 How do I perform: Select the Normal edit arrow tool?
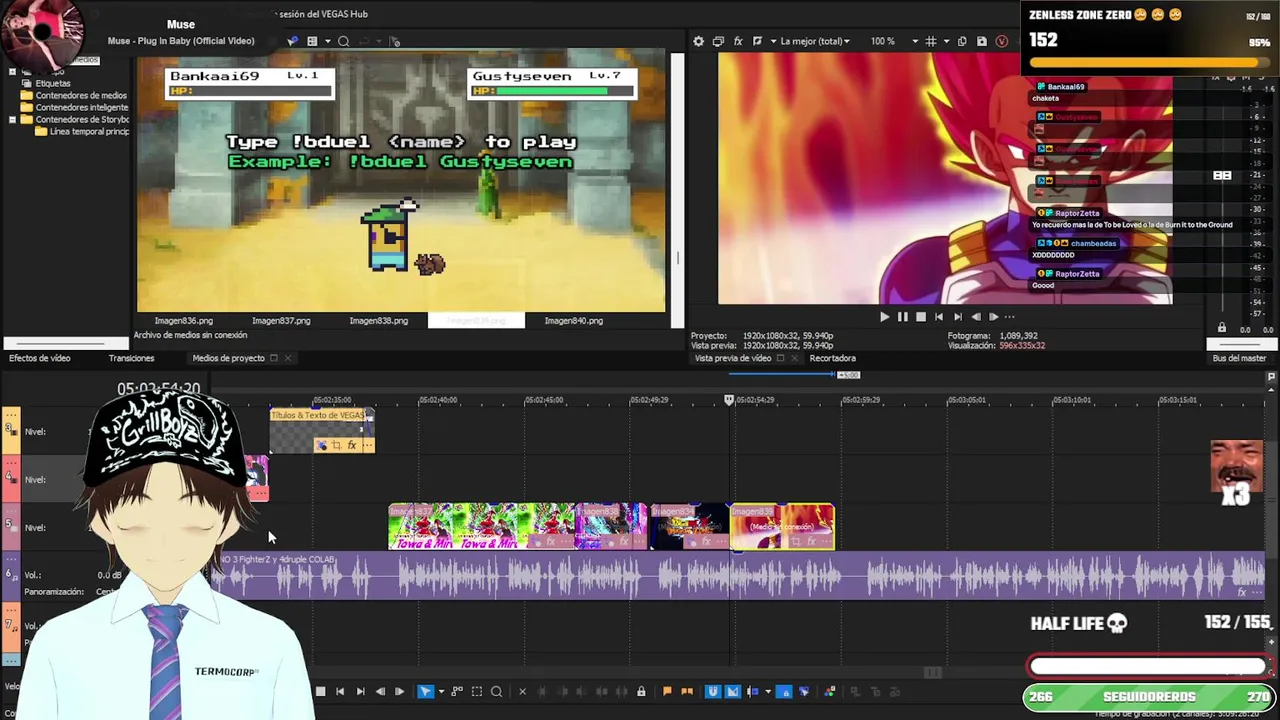click(x=425, y=691)
